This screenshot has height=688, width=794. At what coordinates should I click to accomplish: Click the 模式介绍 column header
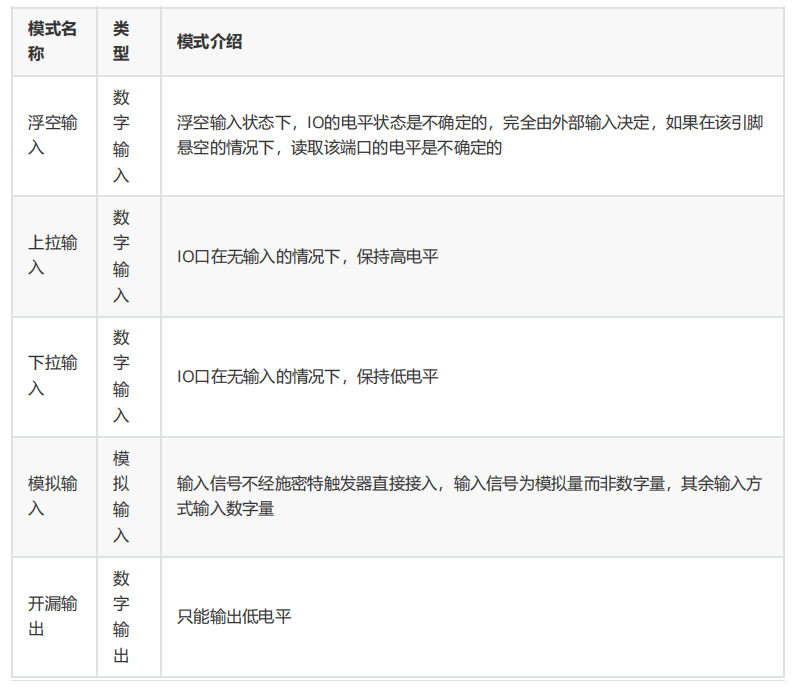(x=472, y=42)
